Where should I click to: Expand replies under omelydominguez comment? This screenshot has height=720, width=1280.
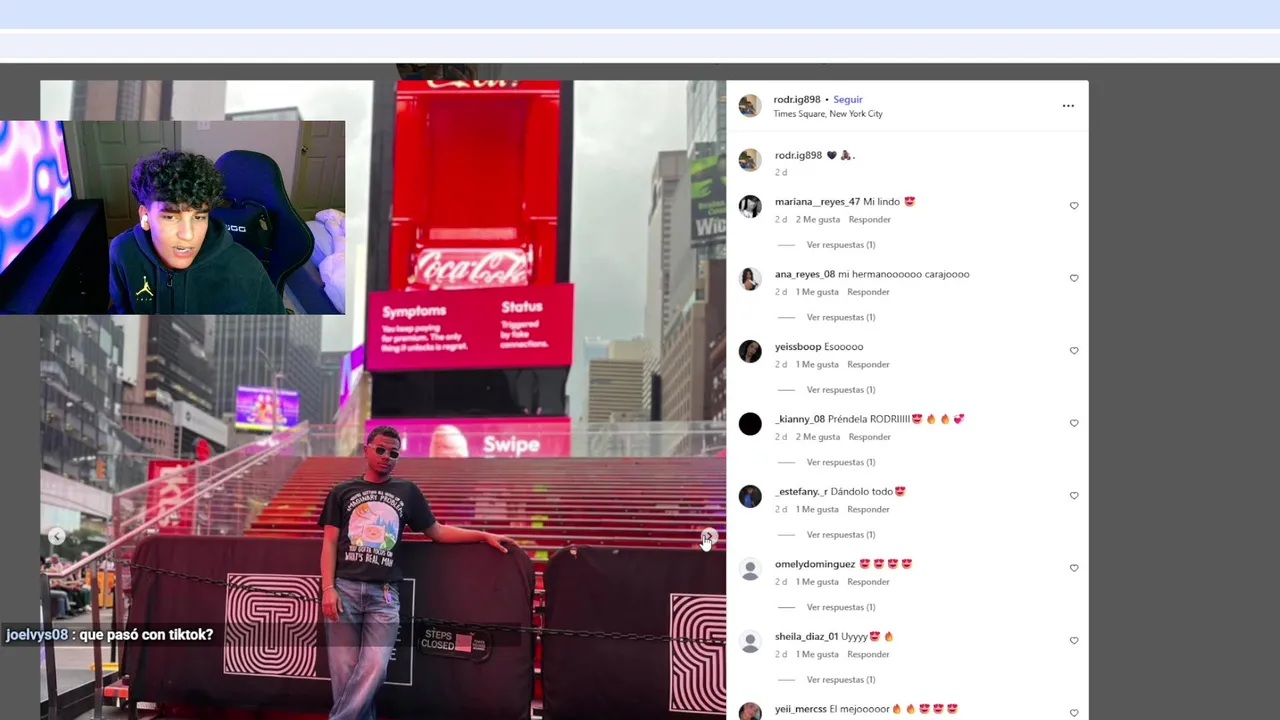(841, 607)
